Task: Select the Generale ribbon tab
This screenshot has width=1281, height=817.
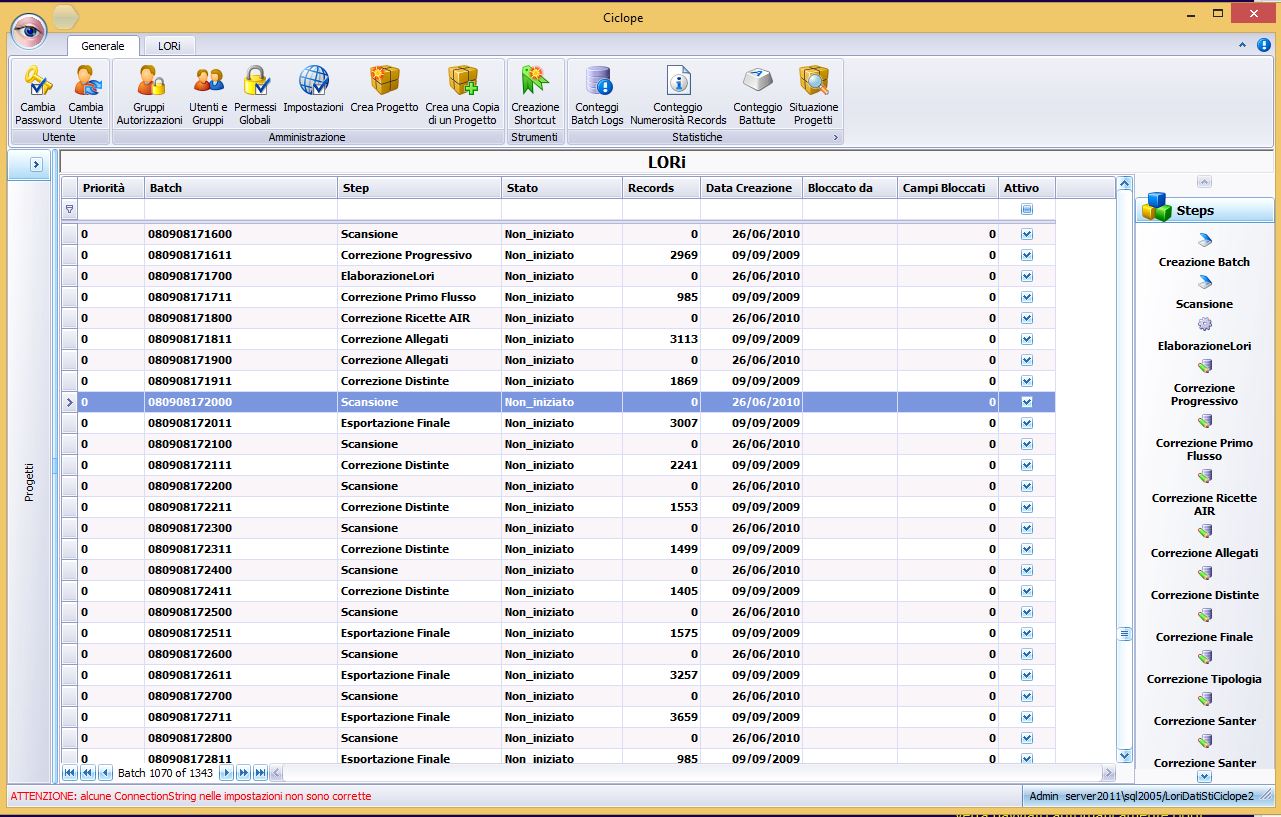Action: click(x=103, y=46)
